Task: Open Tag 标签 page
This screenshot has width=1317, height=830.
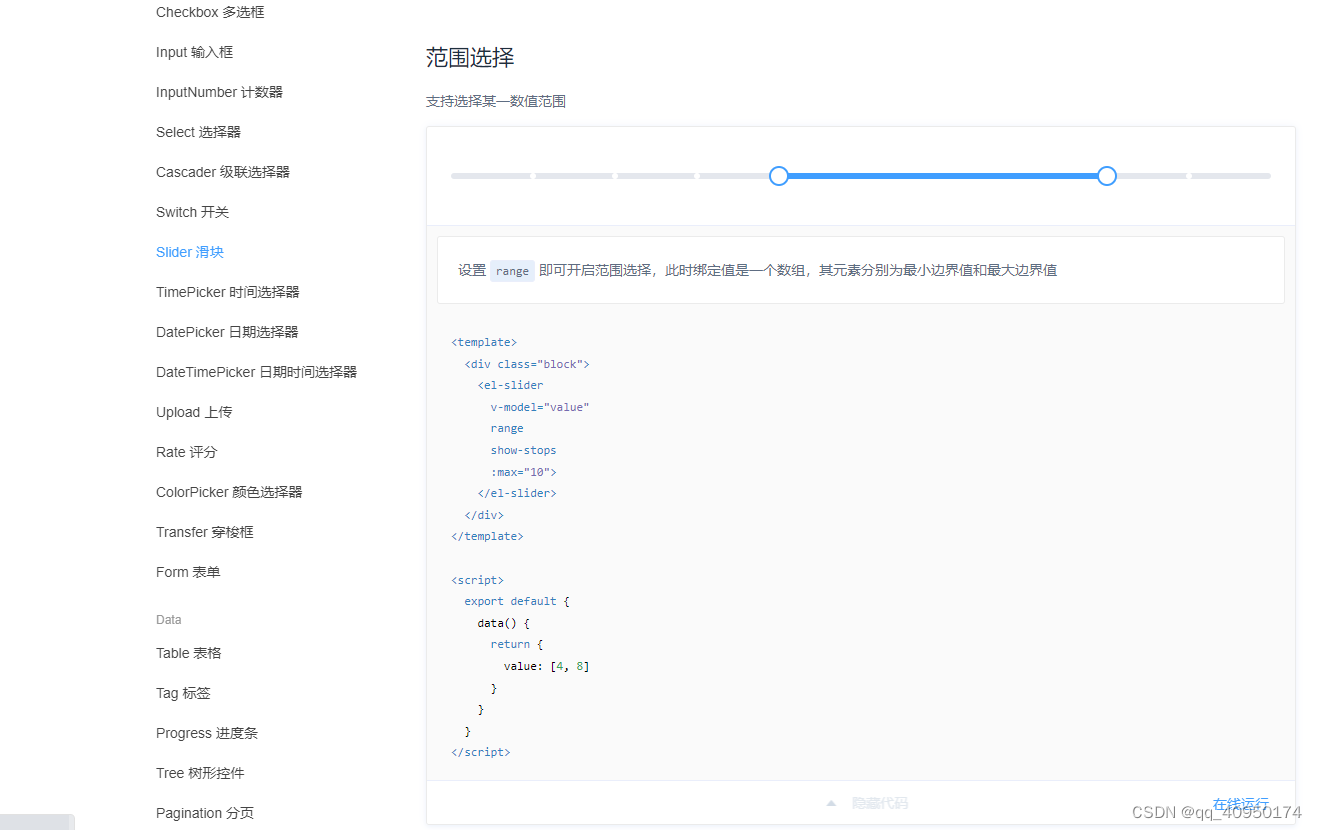Action: [183, 693]
